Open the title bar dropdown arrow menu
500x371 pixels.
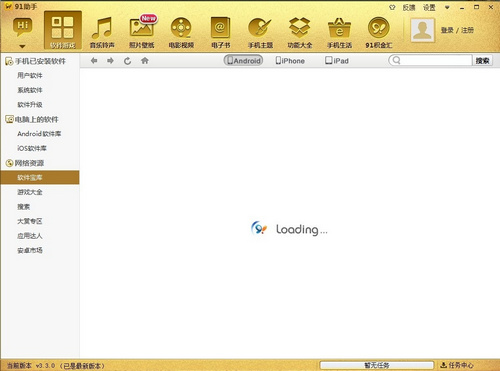(x=447, y=7)
